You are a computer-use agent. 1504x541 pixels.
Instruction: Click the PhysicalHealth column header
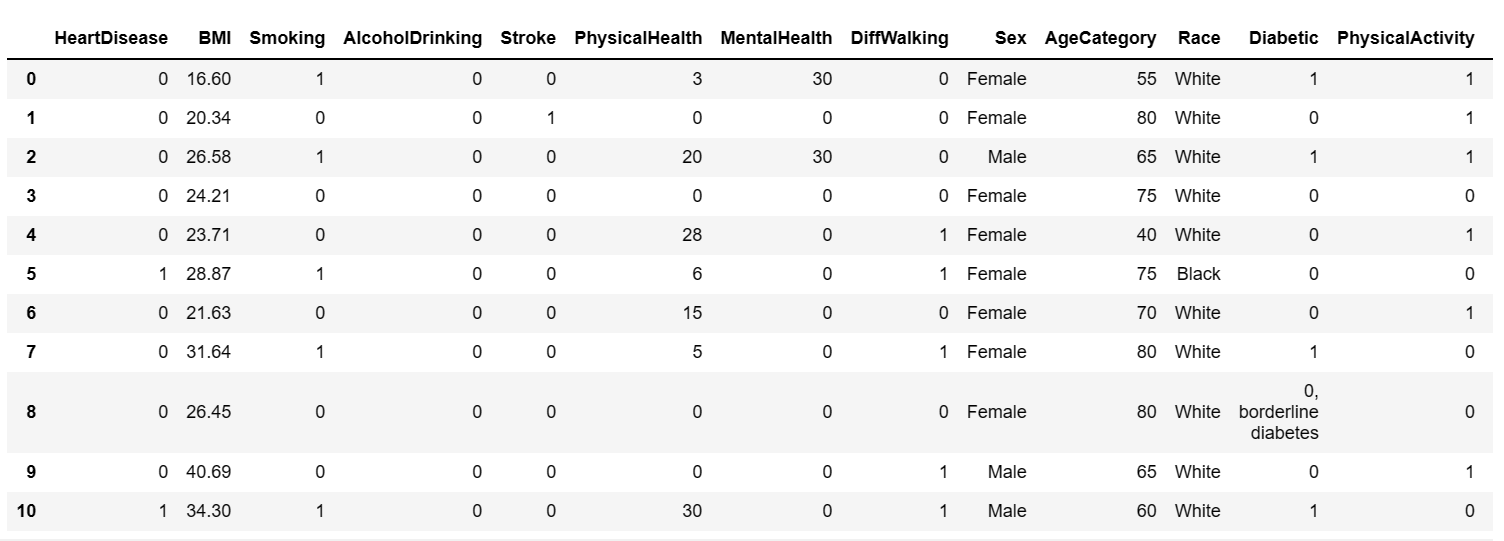pos(638,38)
